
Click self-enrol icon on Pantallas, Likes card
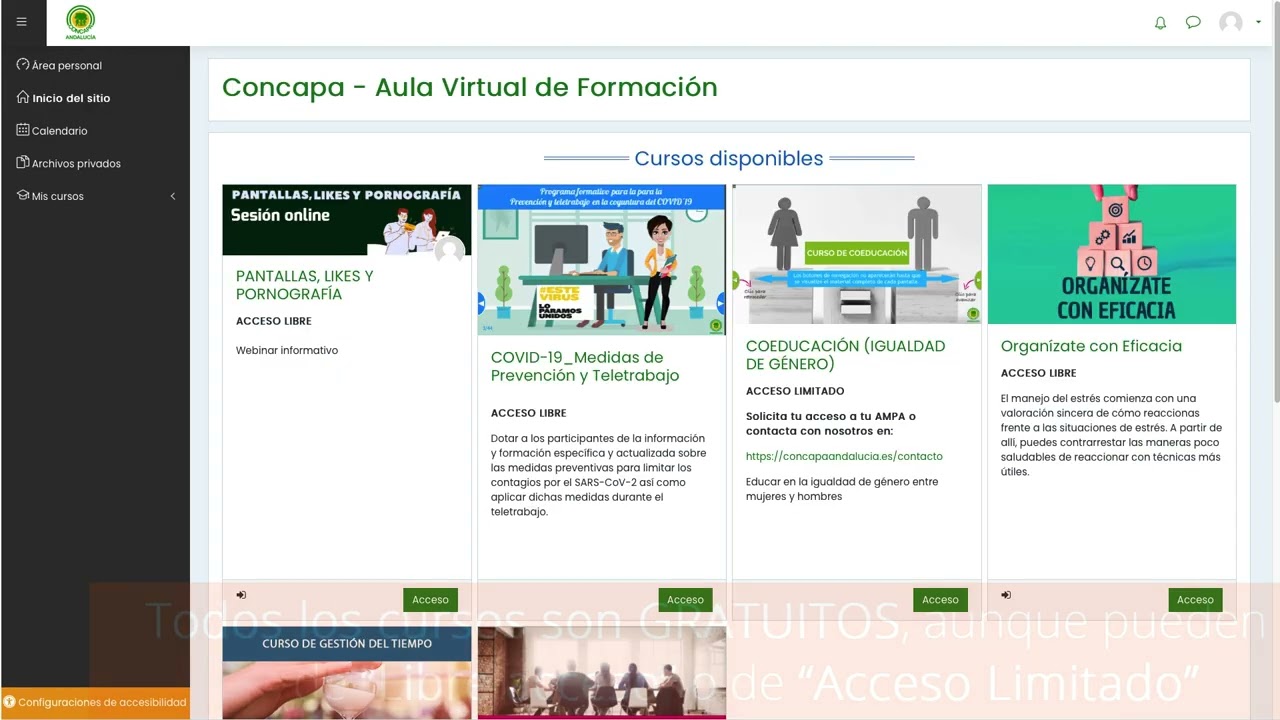[241, 595]
